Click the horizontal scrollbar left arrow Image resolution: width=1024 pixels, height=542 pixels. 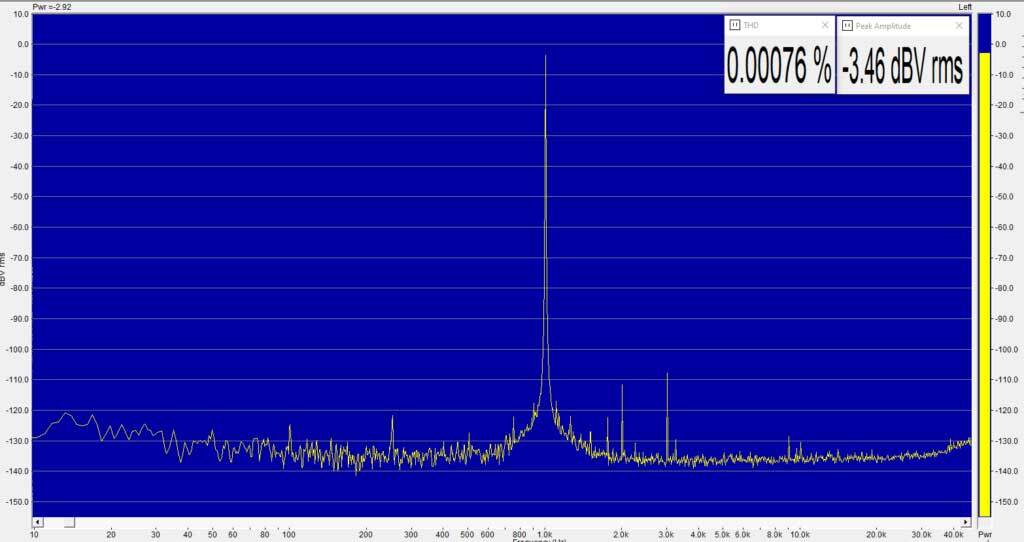[37, 522]
